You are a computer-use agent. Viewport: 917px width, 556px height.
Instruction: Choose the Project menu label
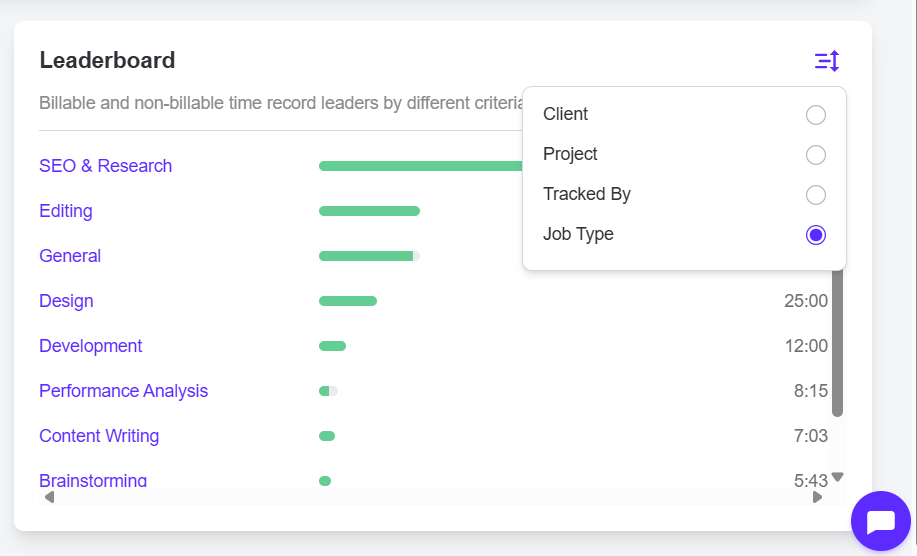point(570,154)
